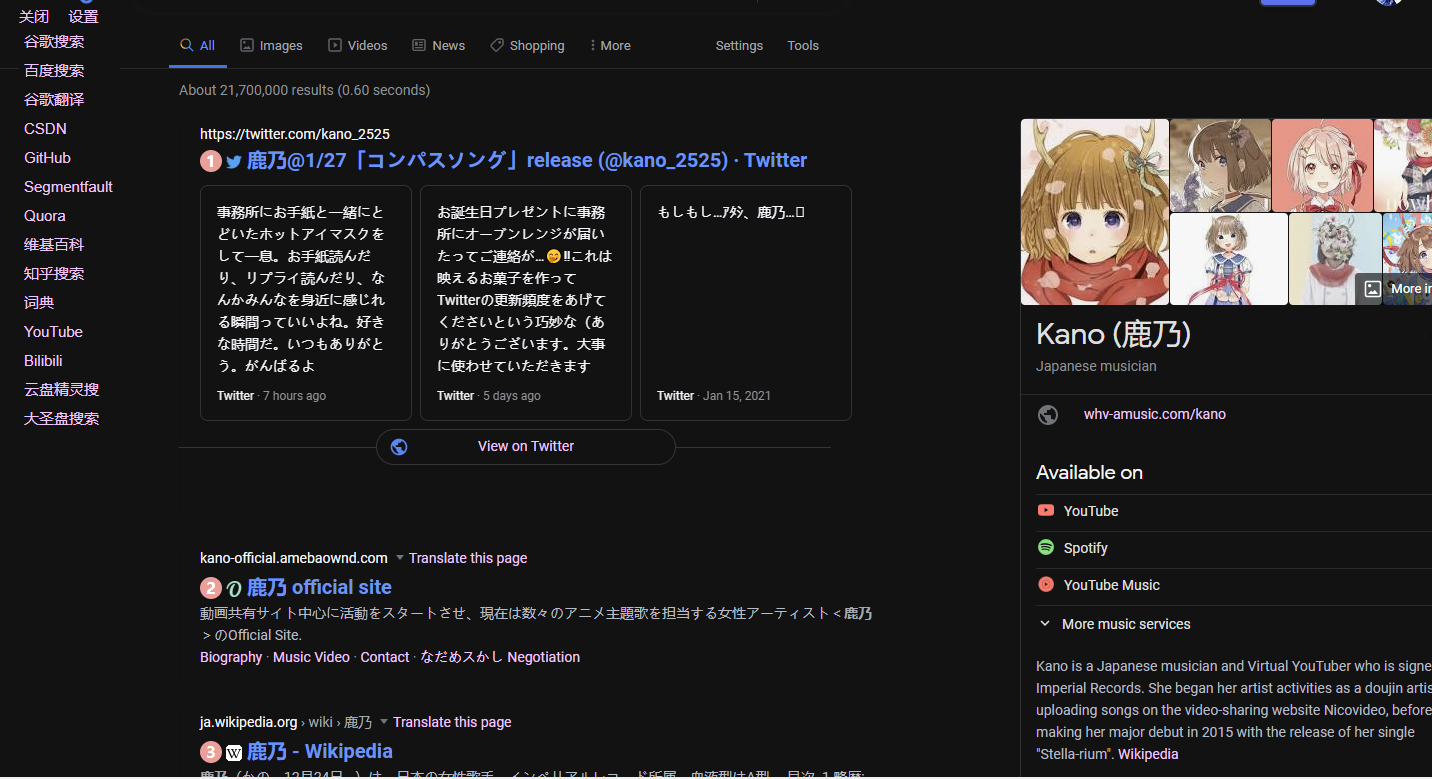Open the なだめスカし Negotiation sitelink
The width and height of the screenshot is (1432, 779).
pos(500,657)
